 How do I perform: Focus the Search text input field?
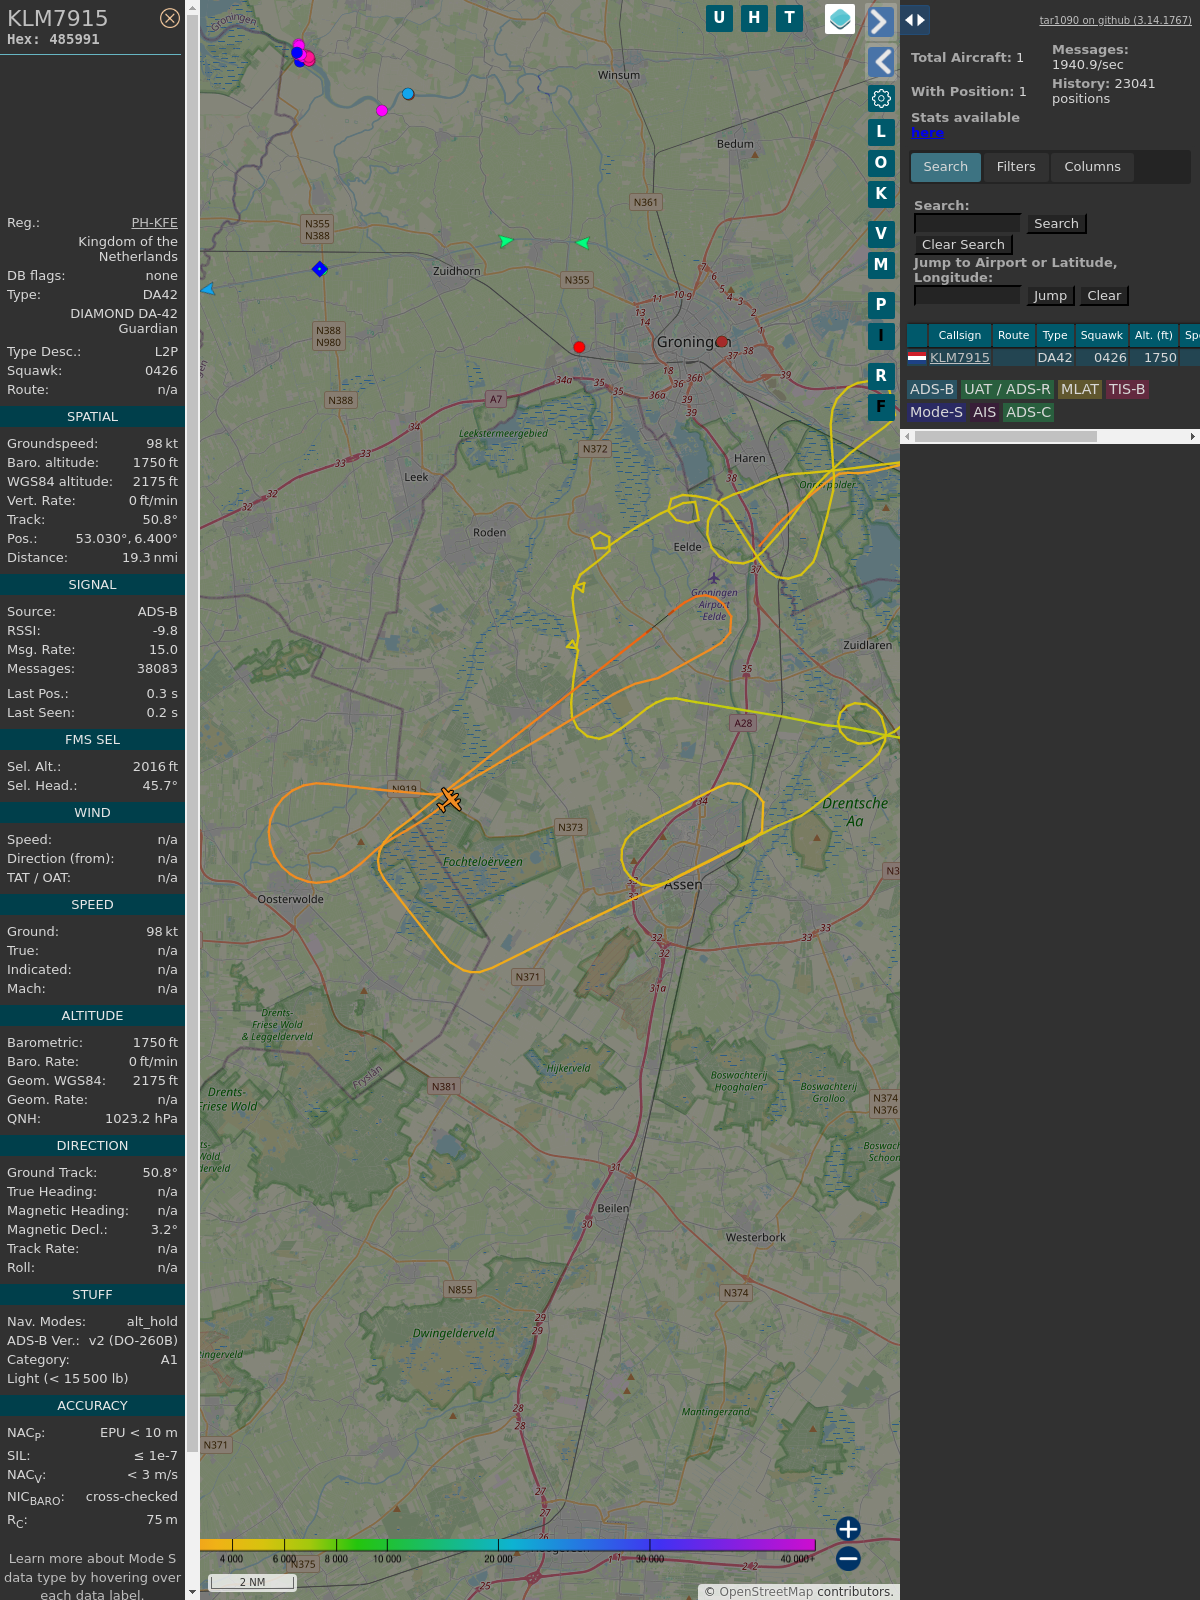[x=967, y=223]
